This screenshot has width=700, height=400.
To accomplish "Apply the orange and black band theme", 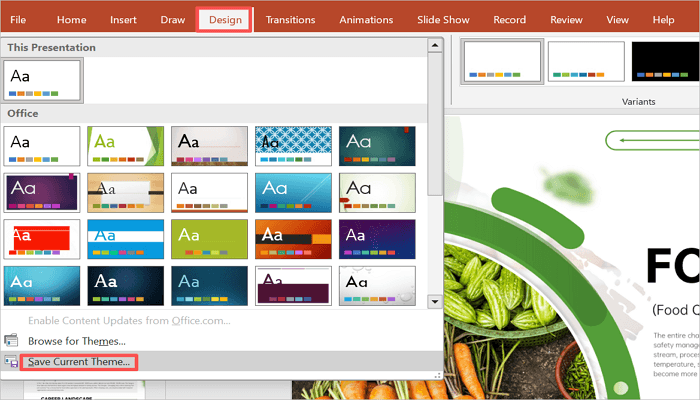I will coord(293,239).
